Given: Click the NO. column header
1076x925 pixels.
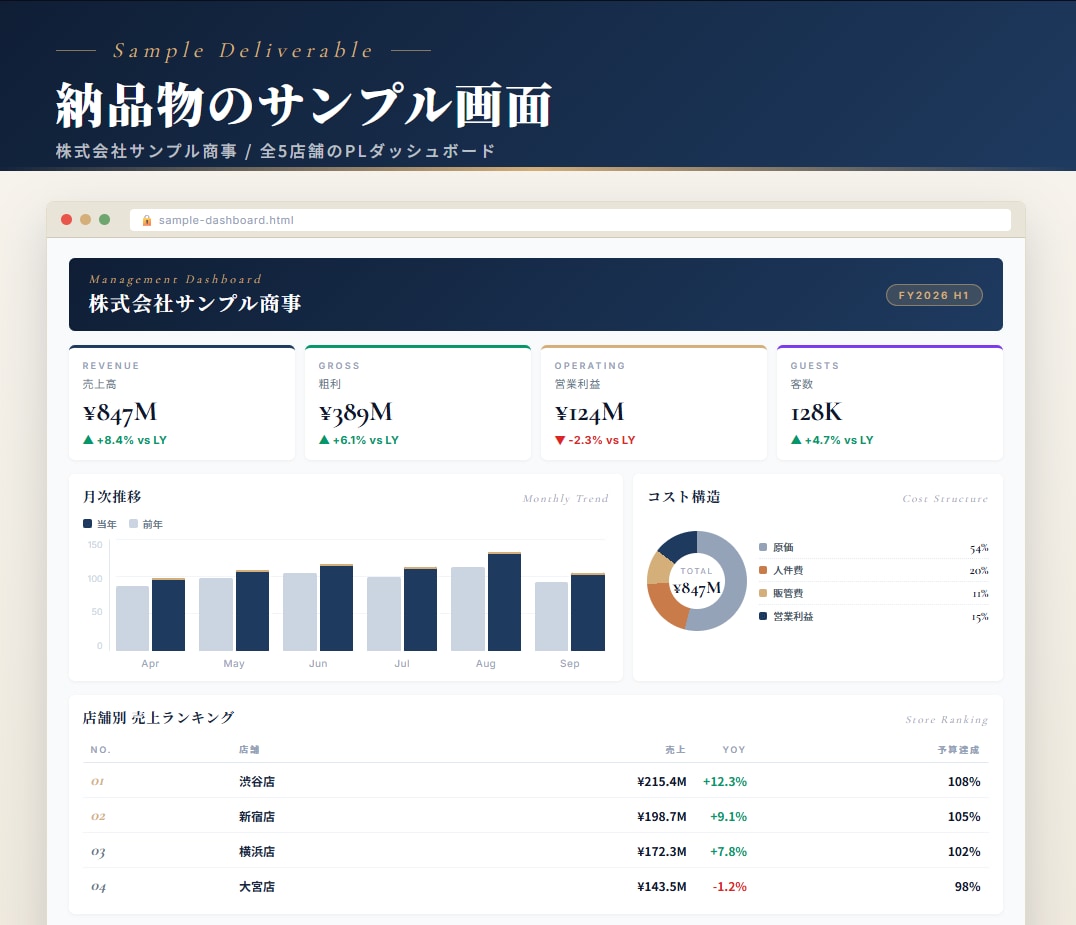Looking at the screenshot, I should (100, 749).
